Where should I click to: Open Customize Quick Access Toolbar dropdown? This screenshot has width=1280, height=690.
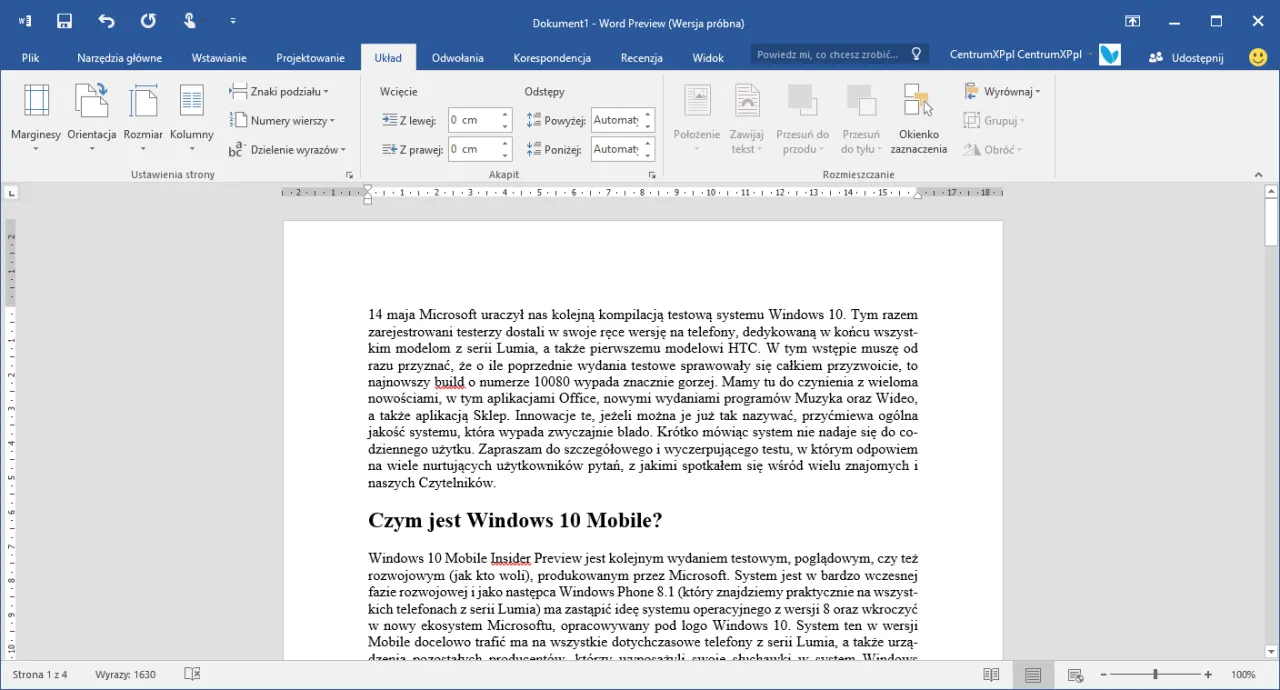[233, 21]
